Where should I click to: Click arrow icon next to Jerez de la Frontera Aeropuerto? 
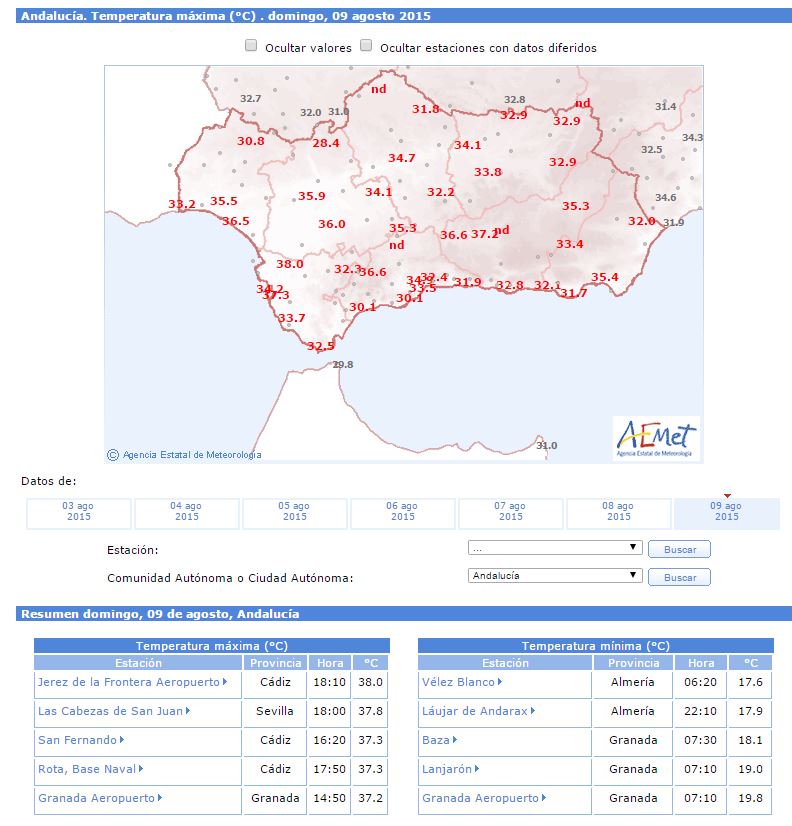pyautogui.click(x=225, y=682)
